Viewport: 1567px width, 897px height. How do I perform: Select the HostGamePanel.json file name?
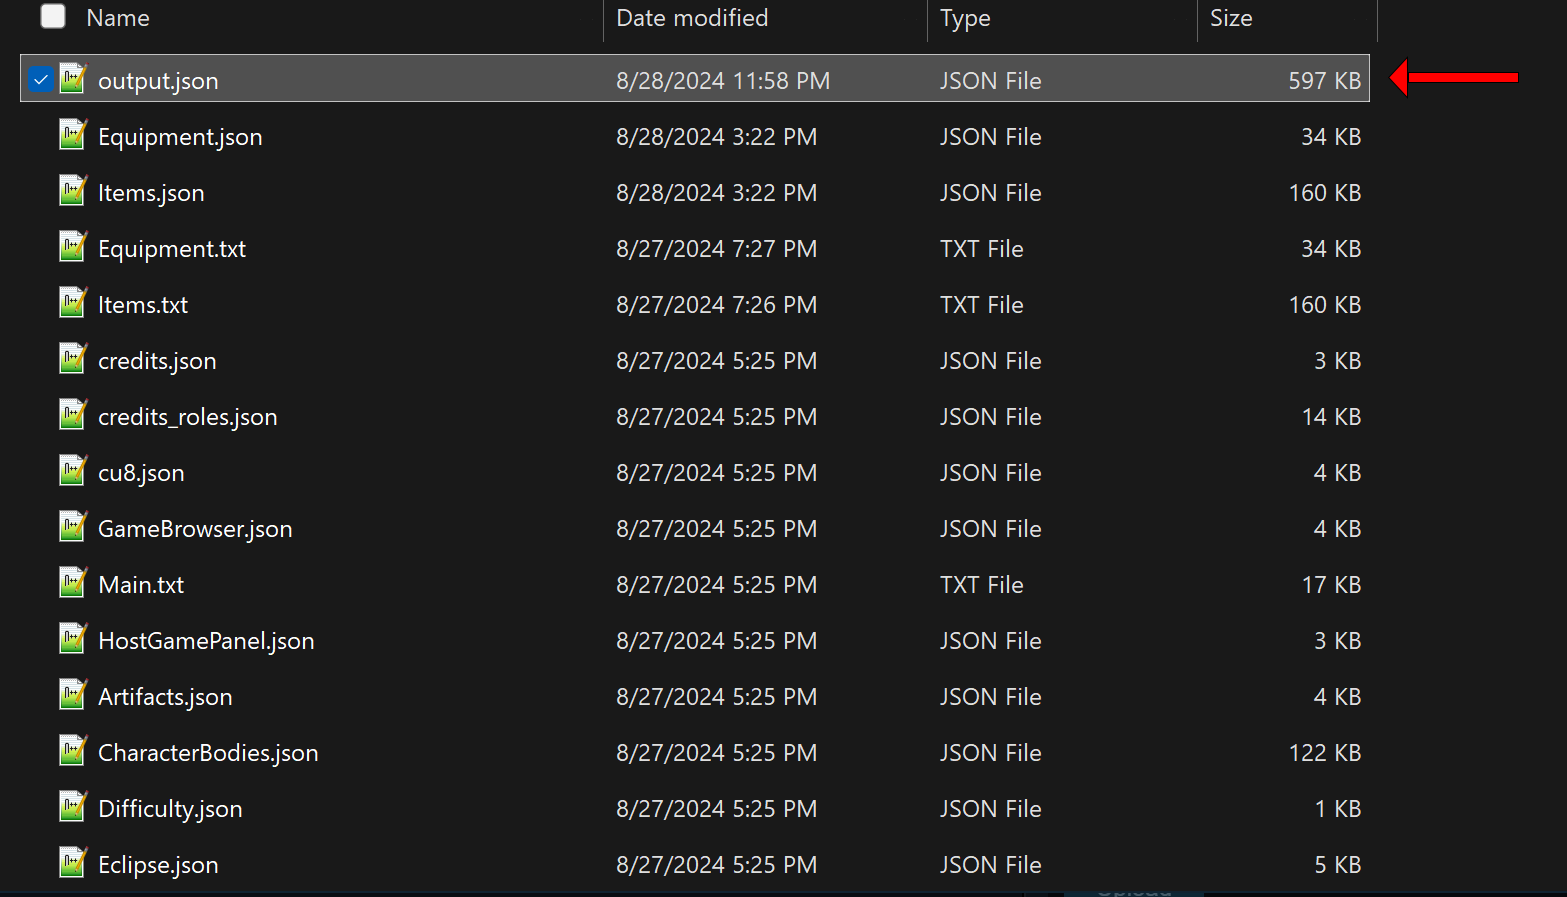pos(206,641)
